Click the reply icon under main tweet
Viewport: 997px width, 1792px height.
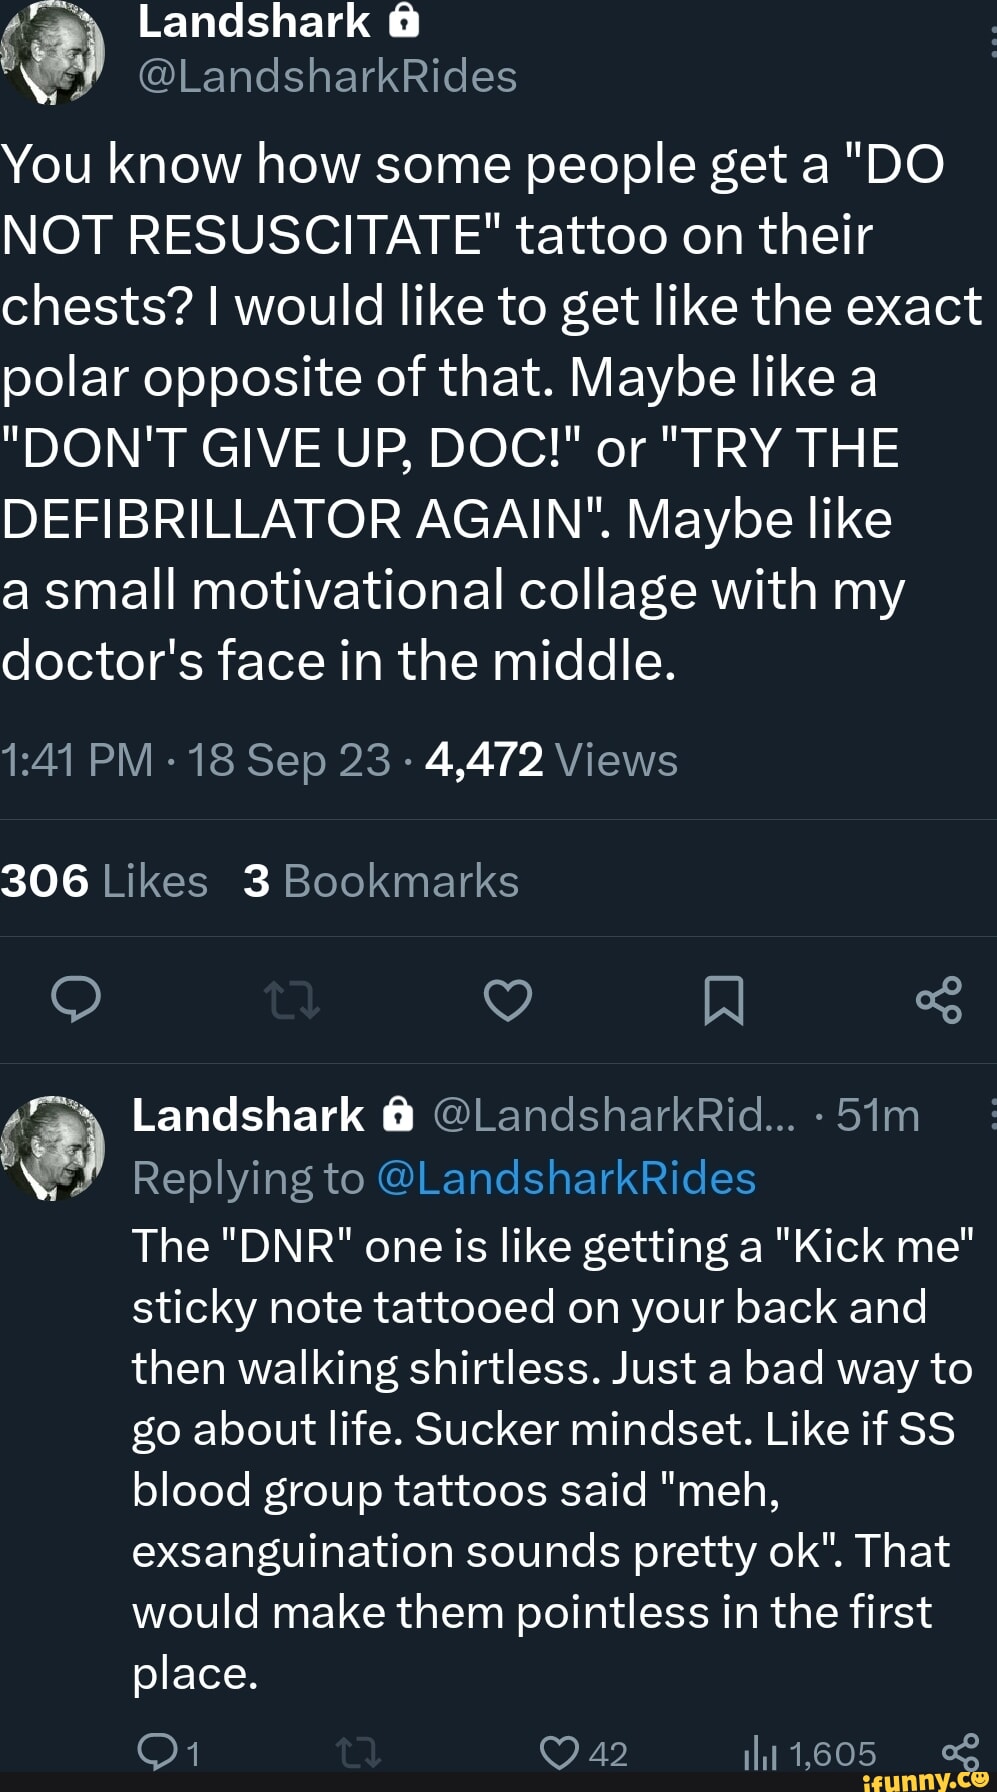coord(76,999)
